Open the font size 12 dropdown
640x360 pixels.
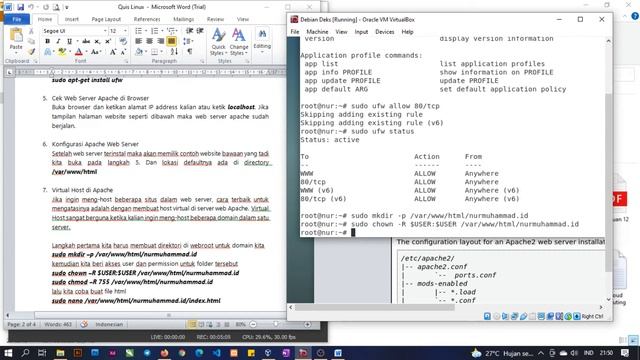click(125, 31)
